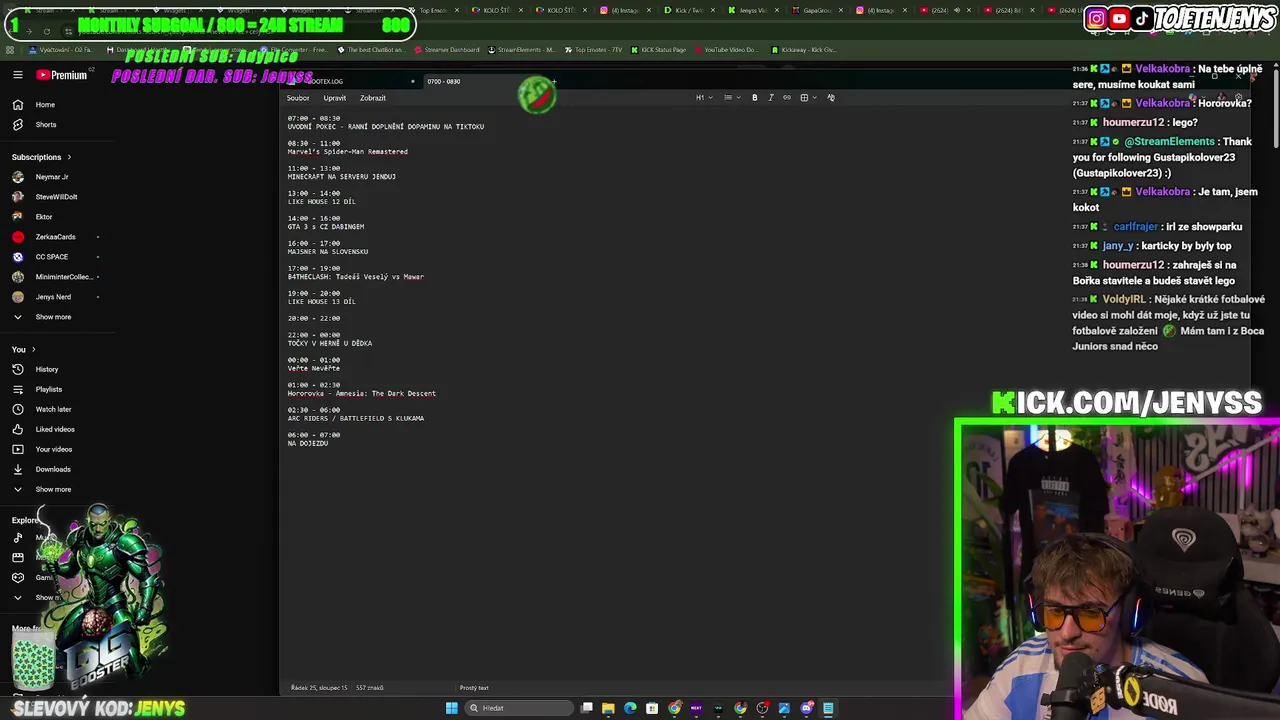
Task: Open the Jenys Nerd subscription channel
Action: pyautogui.click(x=55, y=297)
